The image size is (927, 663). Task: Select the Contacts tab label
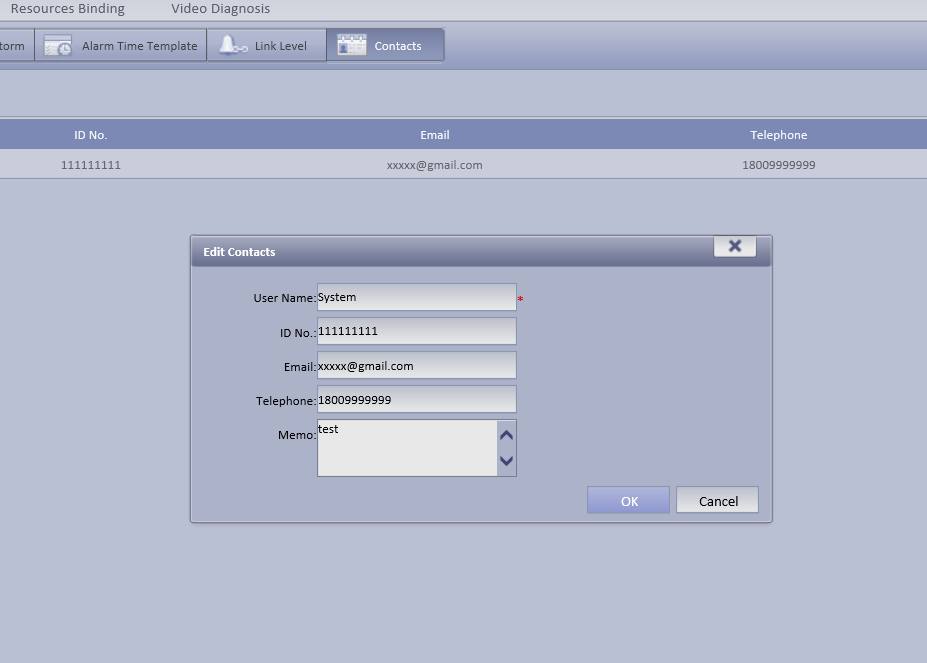(x=398, y=46)
